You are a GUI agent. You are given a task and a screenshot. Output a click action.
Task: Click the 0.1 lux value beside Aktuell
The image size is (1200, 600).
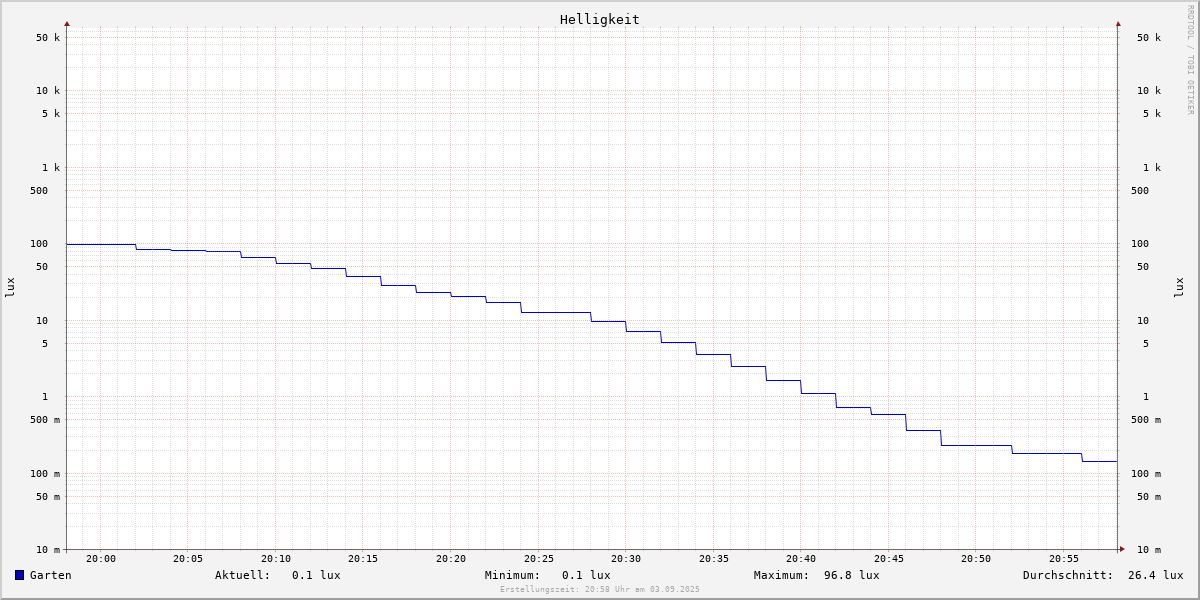coord(316,575)
